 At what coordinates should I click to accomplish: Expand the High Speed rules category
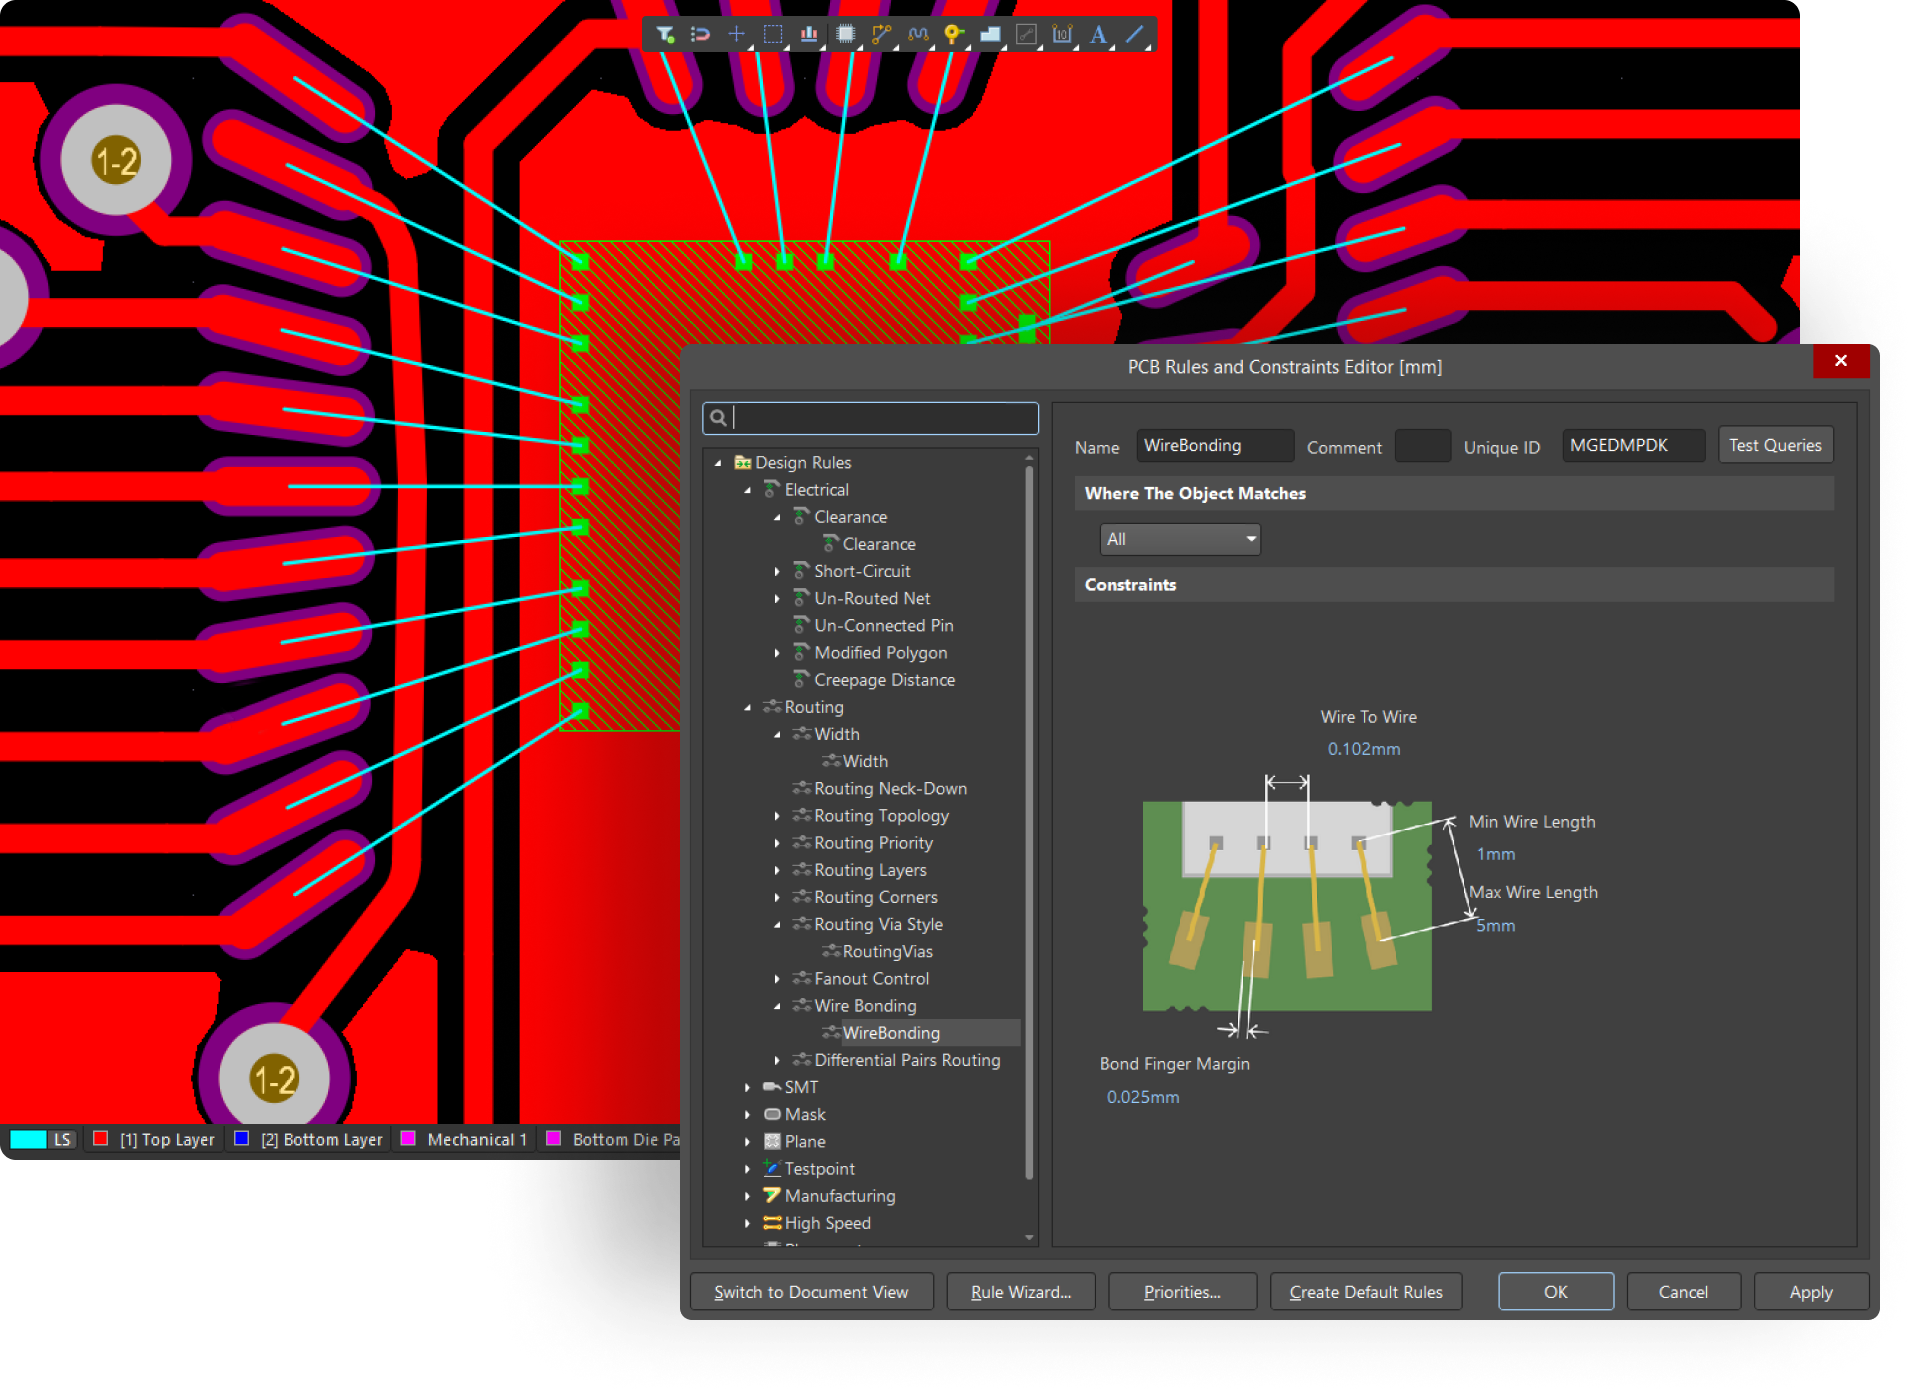click(x=747, y=1223)
